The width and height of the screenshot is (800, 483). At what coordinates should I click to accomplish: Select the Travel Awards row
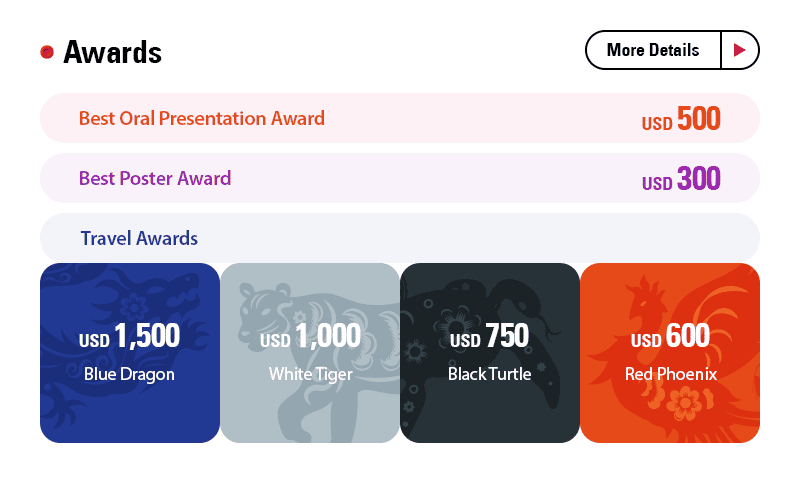[x=399, y=238]
